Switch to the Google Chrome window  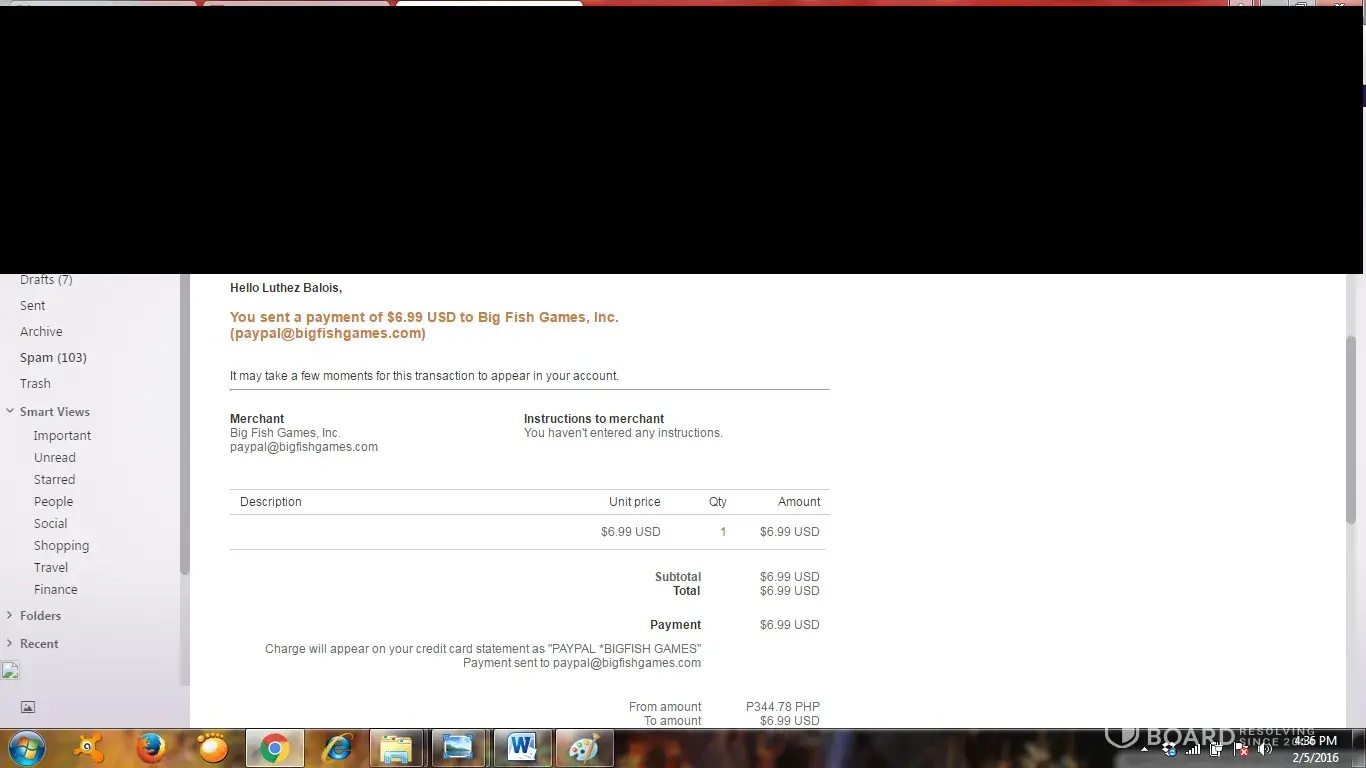(x=275, y=748)
